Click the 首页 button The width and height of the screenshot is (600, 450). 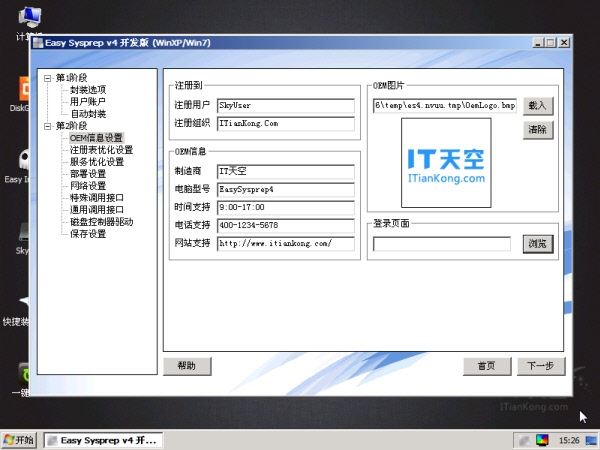coord(487,366)
